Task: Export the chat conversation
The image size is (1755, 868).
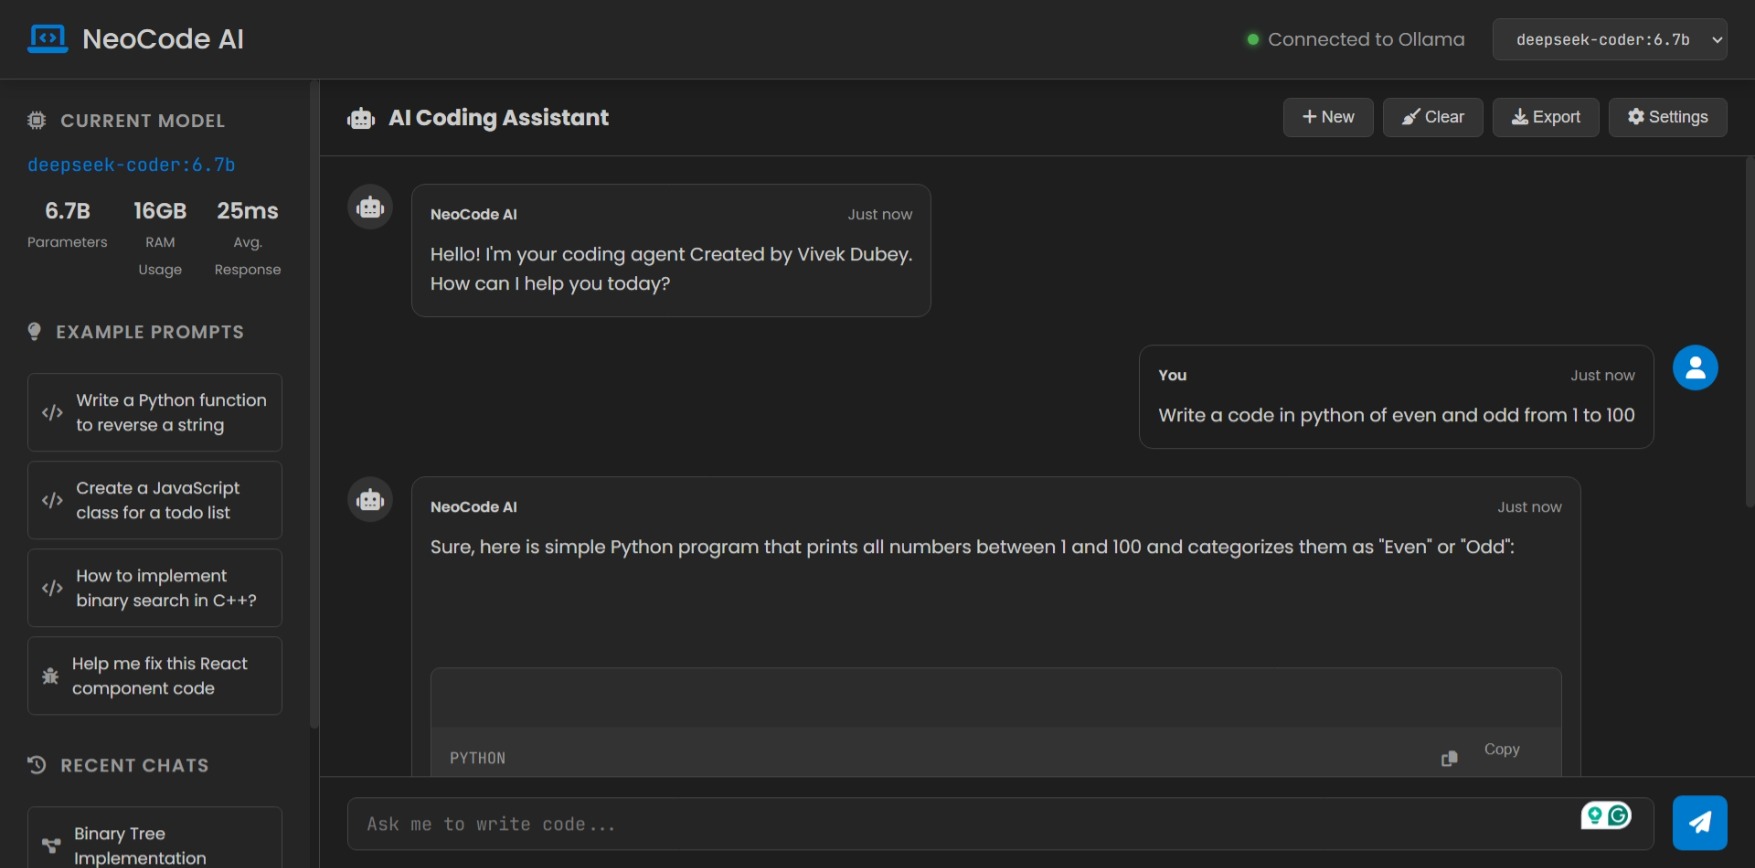Action: 1545,117
